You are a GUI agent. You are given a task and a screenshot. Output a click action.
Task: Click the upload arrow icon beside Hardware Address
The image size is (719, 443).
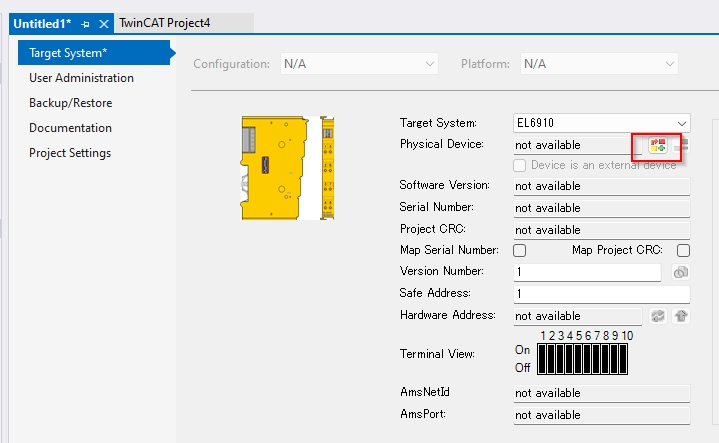[681, 316]
